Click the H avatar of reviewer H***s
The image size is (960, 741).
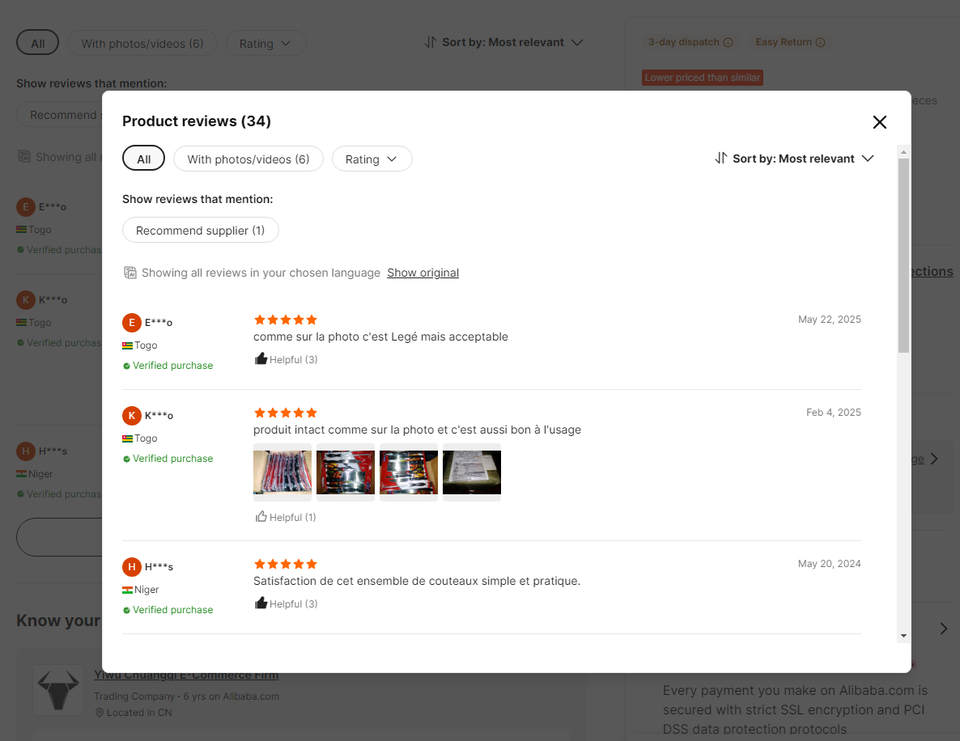132,566
